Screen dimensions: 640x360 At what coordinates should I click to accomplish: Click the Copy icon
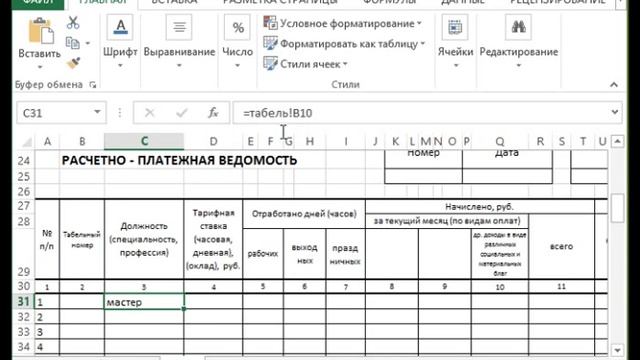(73, 42)
